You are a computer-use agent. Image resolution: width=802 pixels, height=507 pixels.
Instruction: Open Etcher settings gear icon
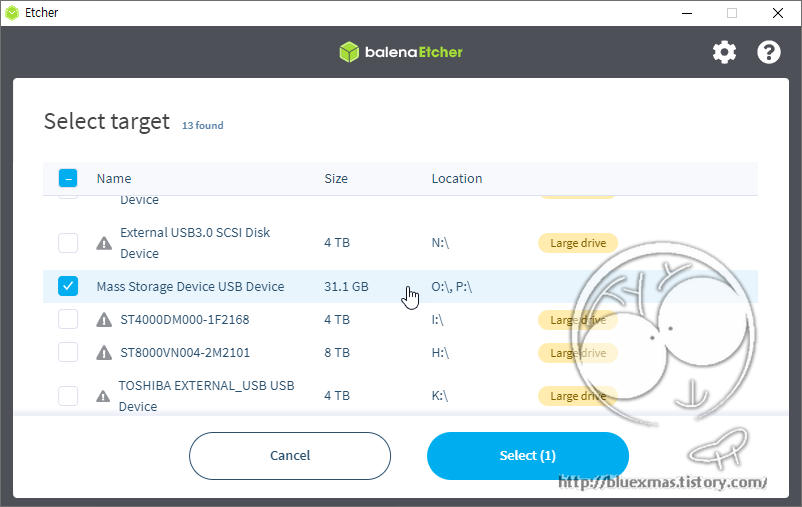pyautogui.click(x=724, y=52)
